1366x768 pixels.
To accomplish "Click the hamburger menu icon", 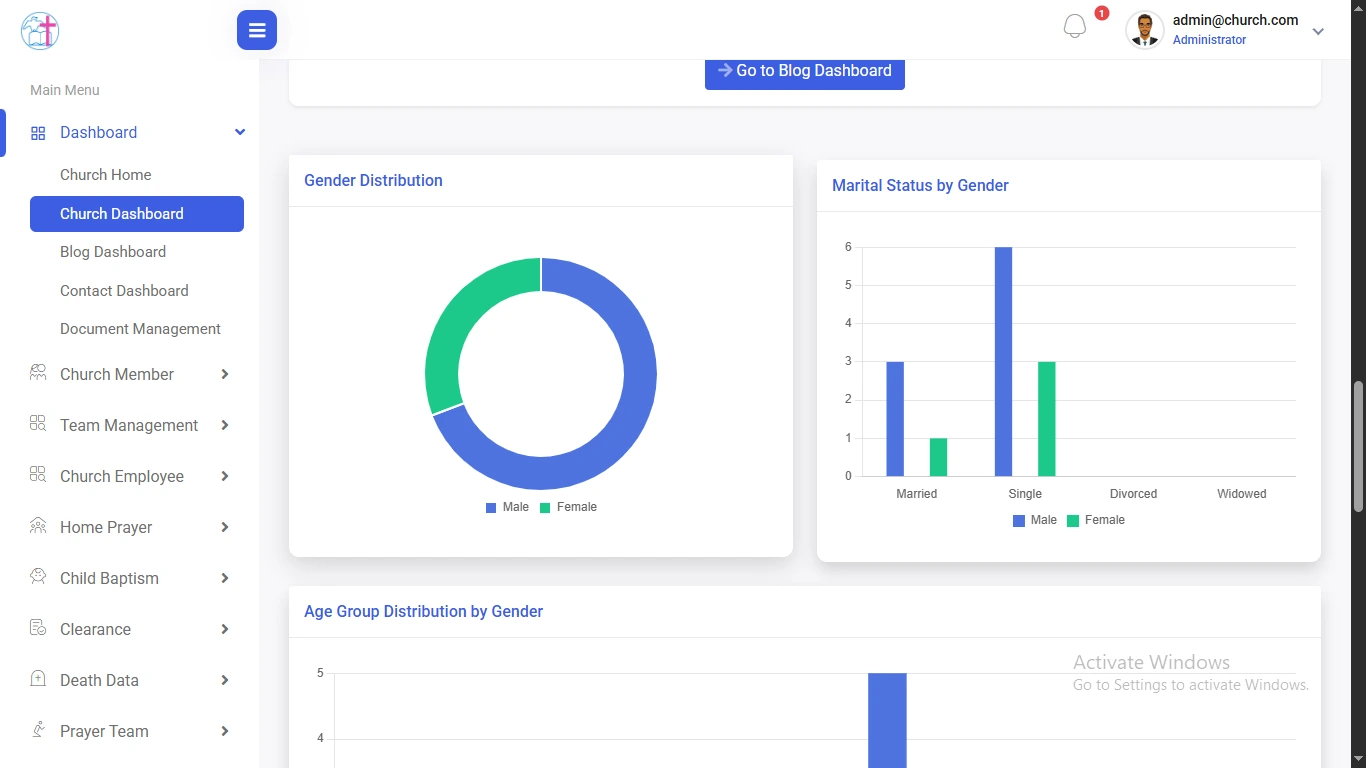I will pos(256,30).
